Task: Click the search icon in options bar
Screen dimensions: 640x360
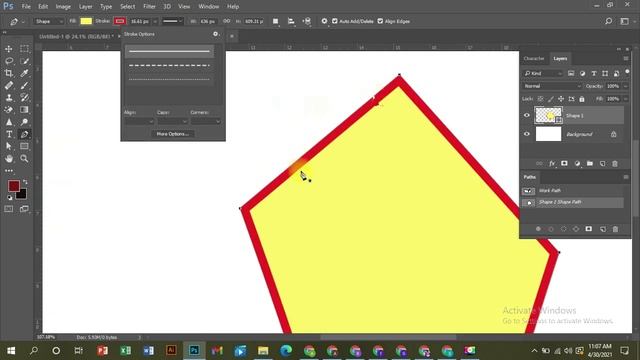Action: [608, 21]
